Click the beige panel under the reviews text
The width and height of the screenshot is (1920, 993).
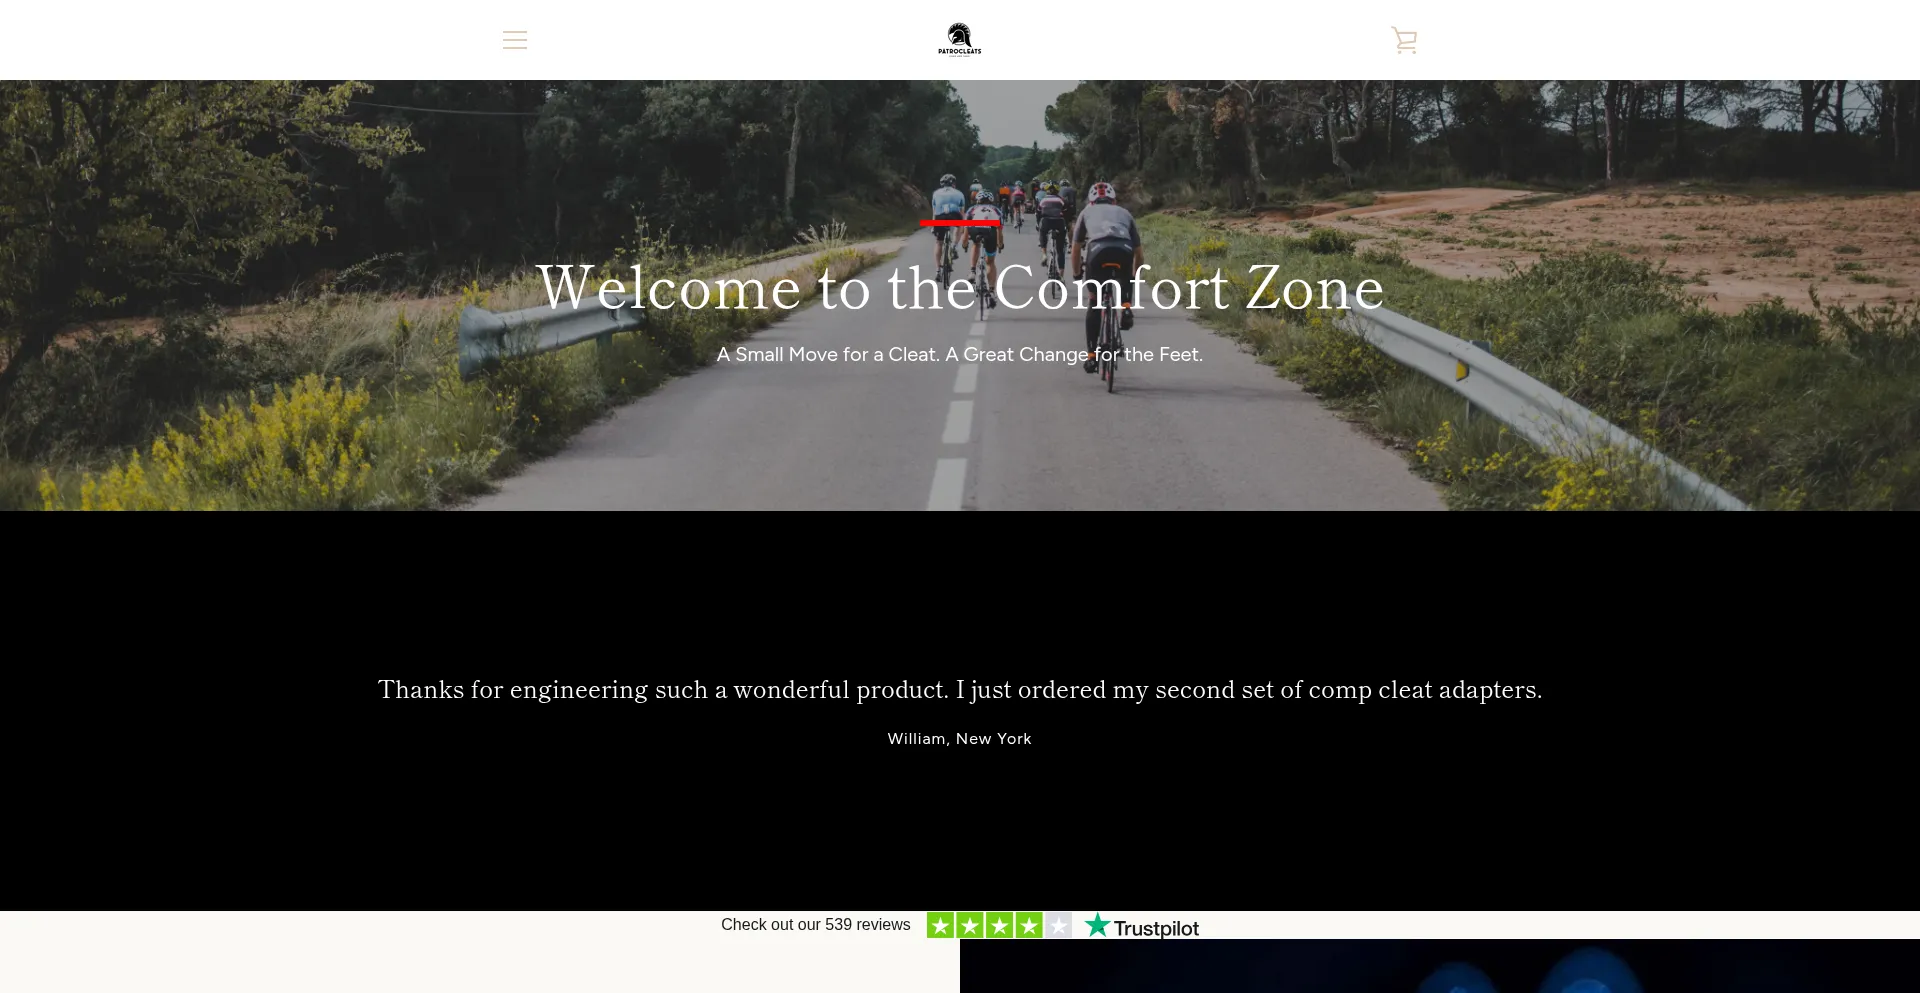(x=480, y=966)
